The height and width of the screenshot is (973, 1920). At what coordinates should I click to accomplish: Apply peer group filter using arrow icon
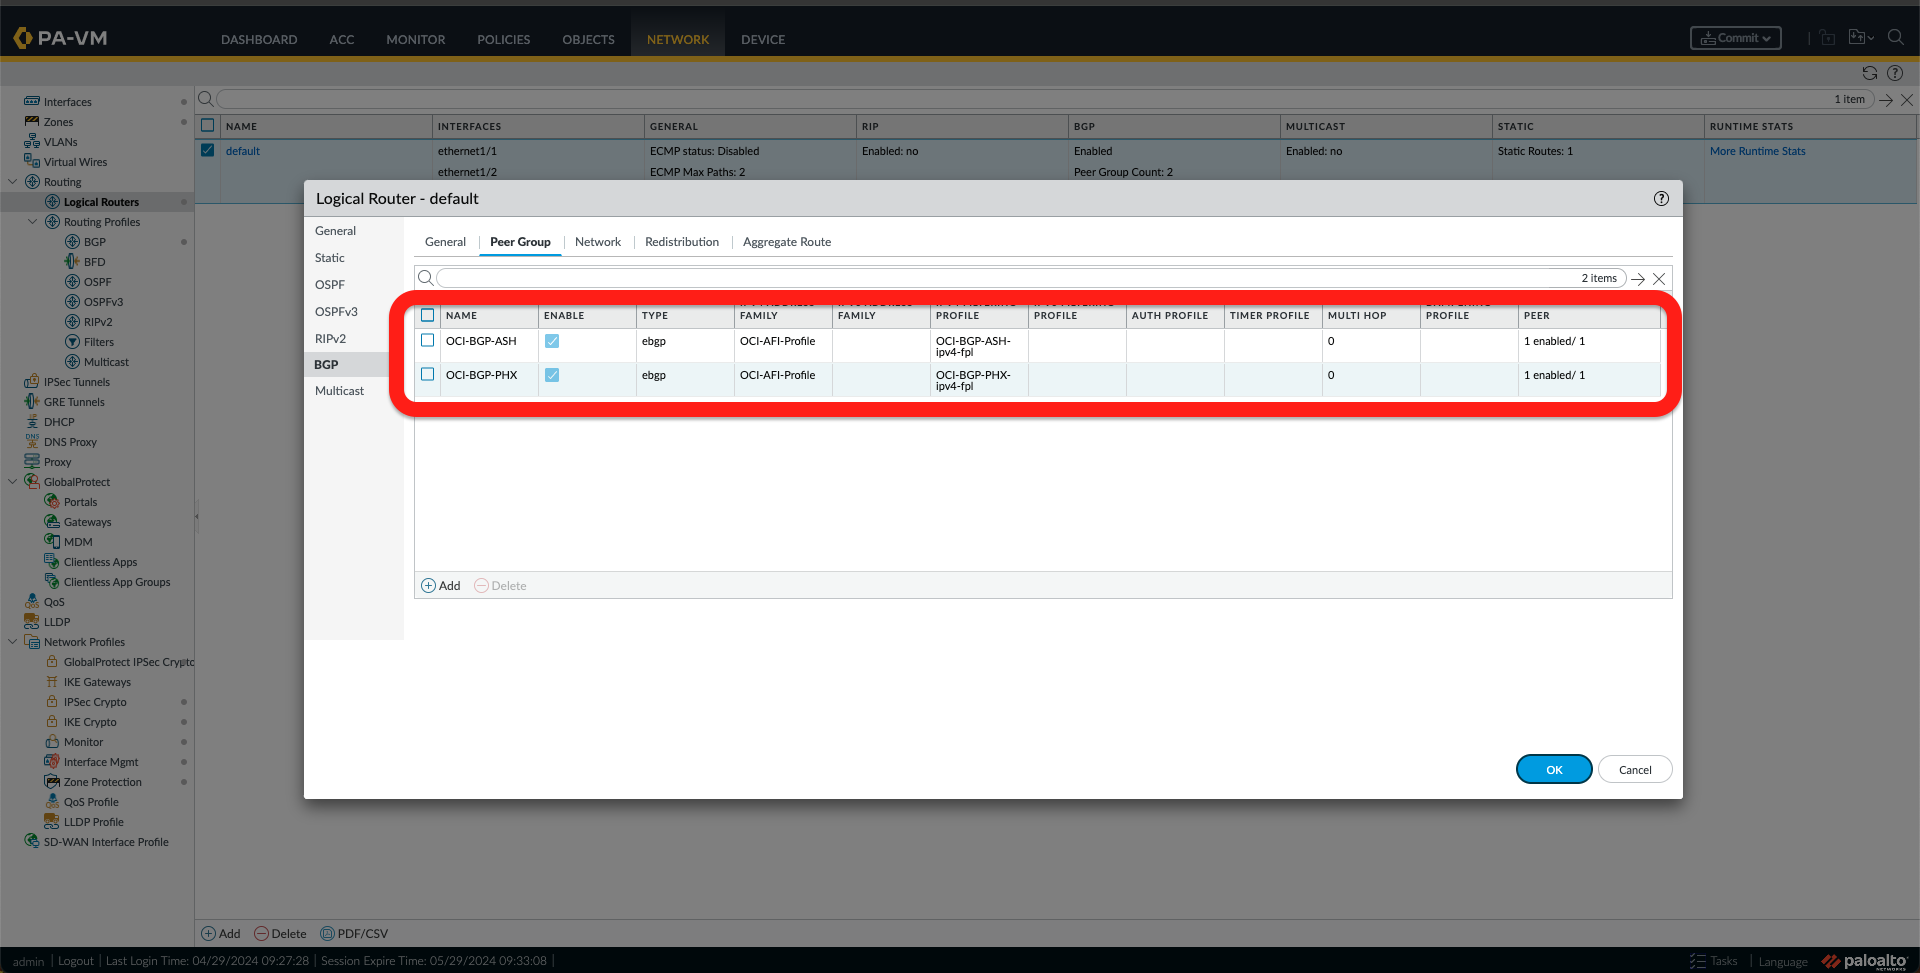(1638, 279)
